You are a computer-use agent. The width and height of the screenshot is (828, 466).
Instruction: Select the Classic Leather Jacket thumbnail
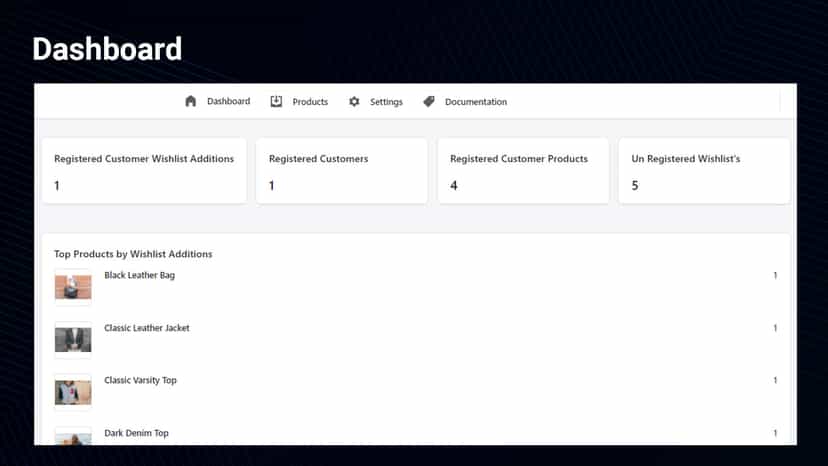(x=73, y=340)
